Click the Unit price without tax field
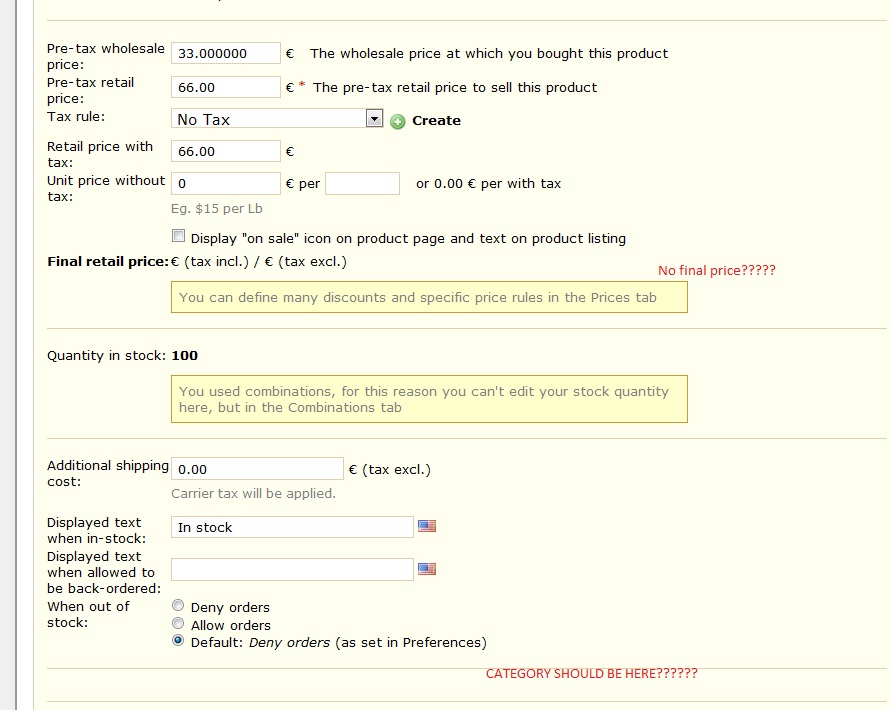The height and width of the screenshot is (710, 890). (226, 183)
